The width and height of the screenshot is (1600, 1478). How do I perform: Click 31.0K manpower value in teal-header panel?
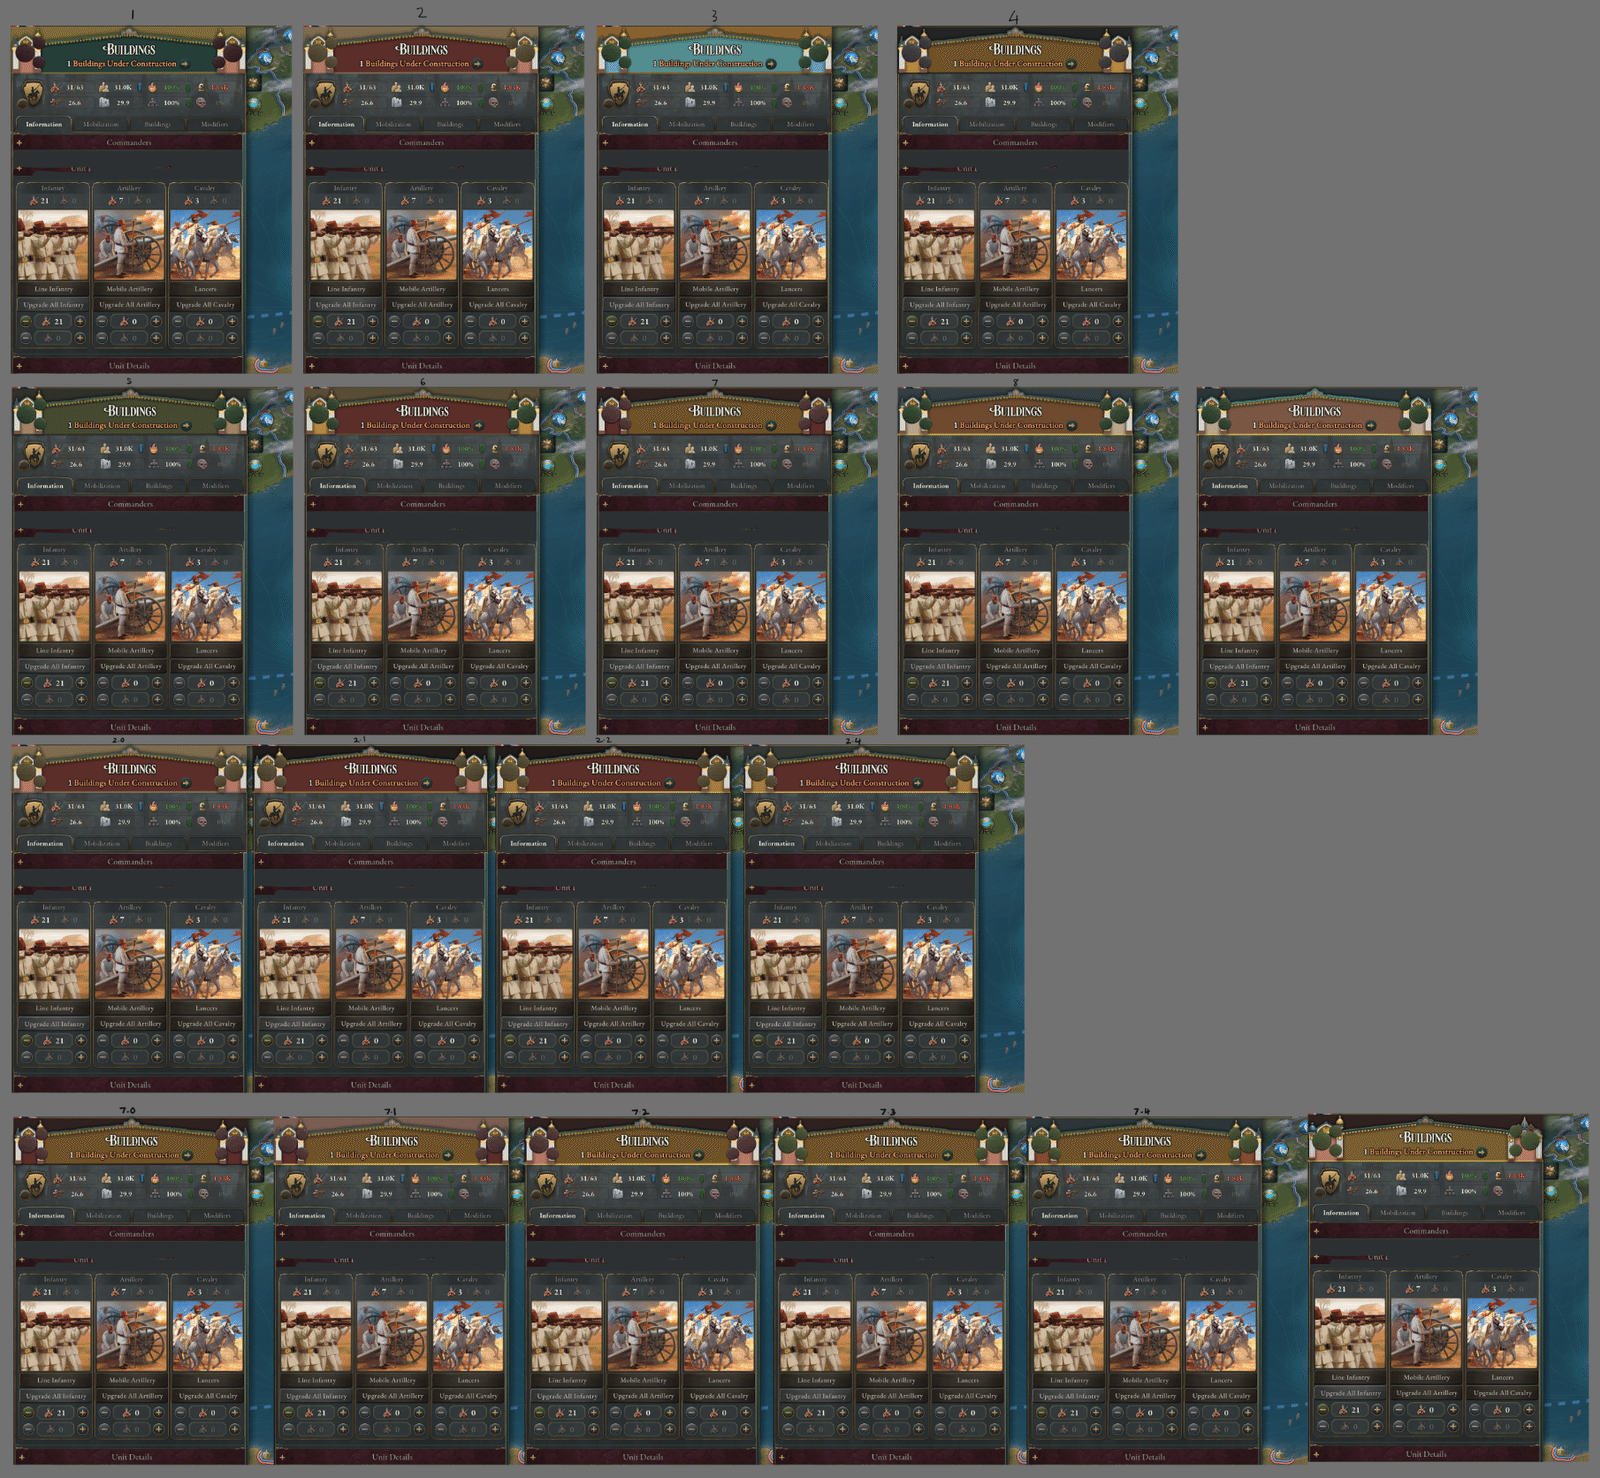click(x=709, y=87)
